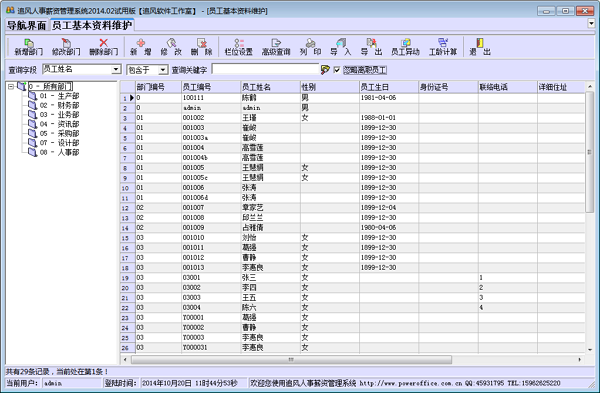This screenshot has width=600, height=393.
Task: Switch to the 导航界面 tab
Action: [26, 26]
